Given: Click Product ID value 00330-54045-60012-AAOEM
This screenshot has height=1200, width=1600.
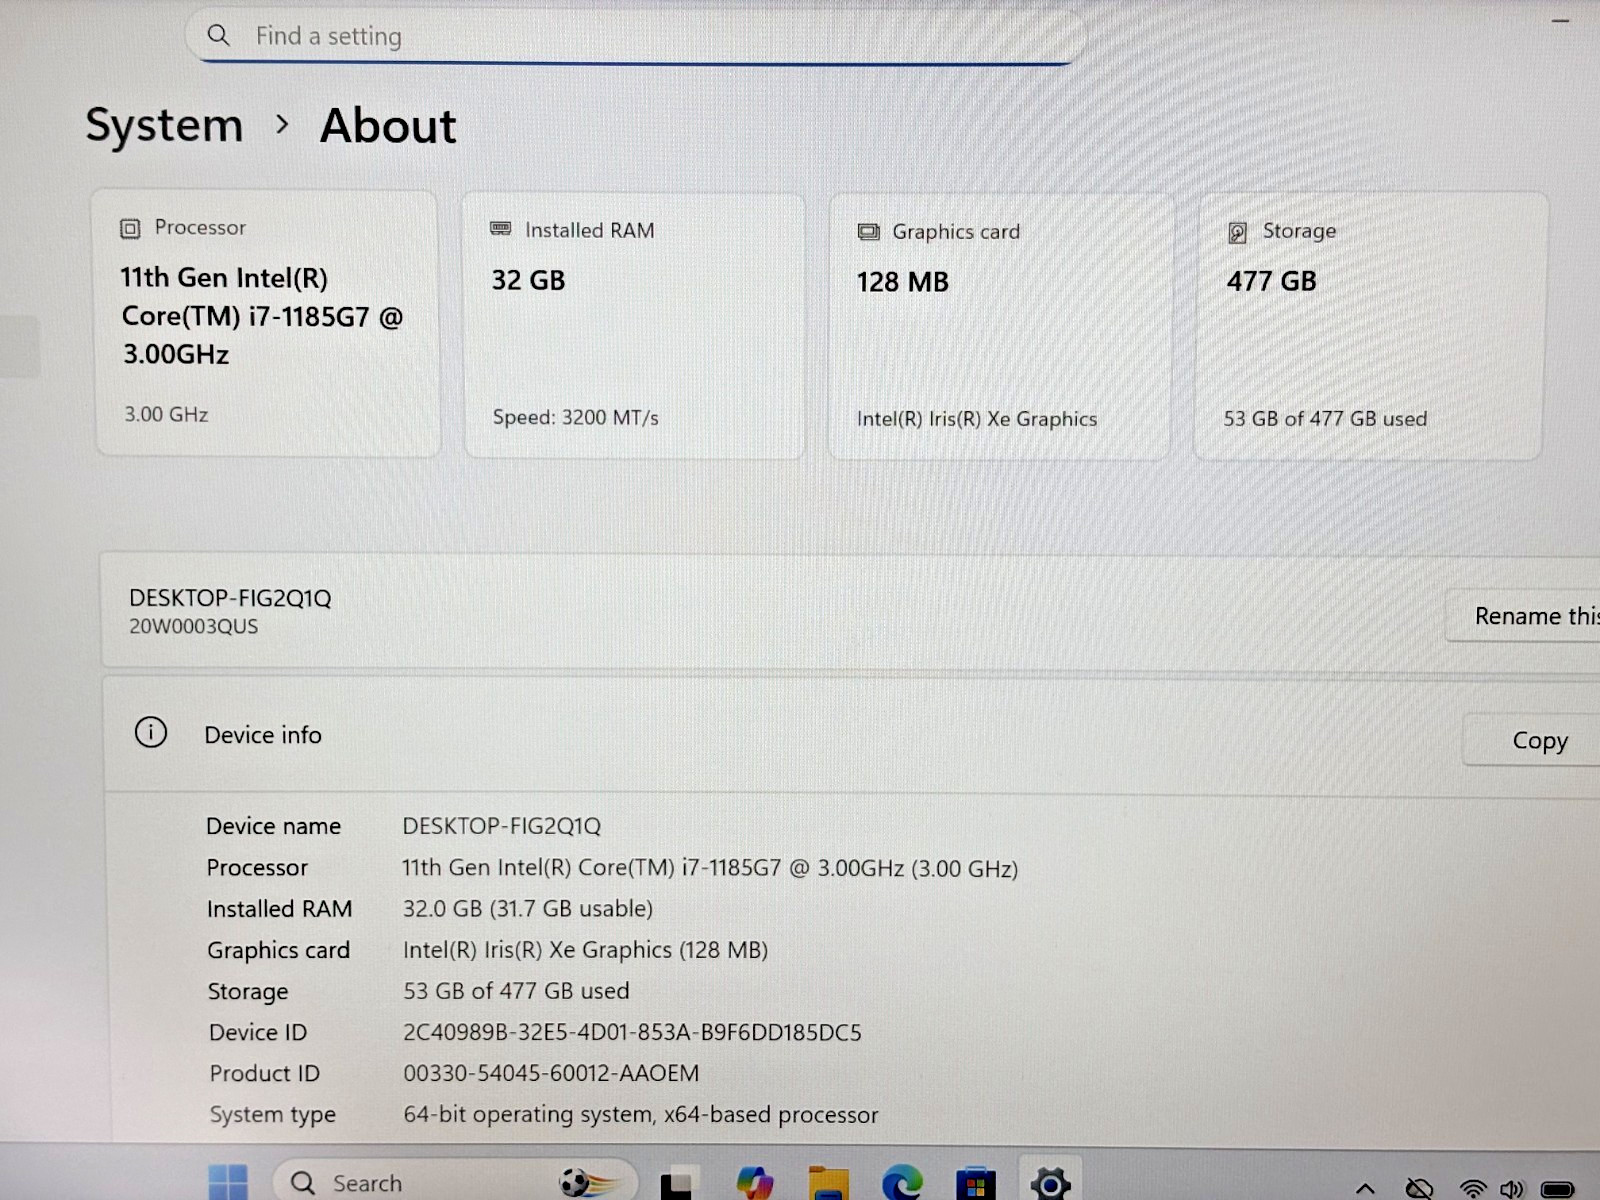Looking at the screenshot, I should (x=551, y=1073).
